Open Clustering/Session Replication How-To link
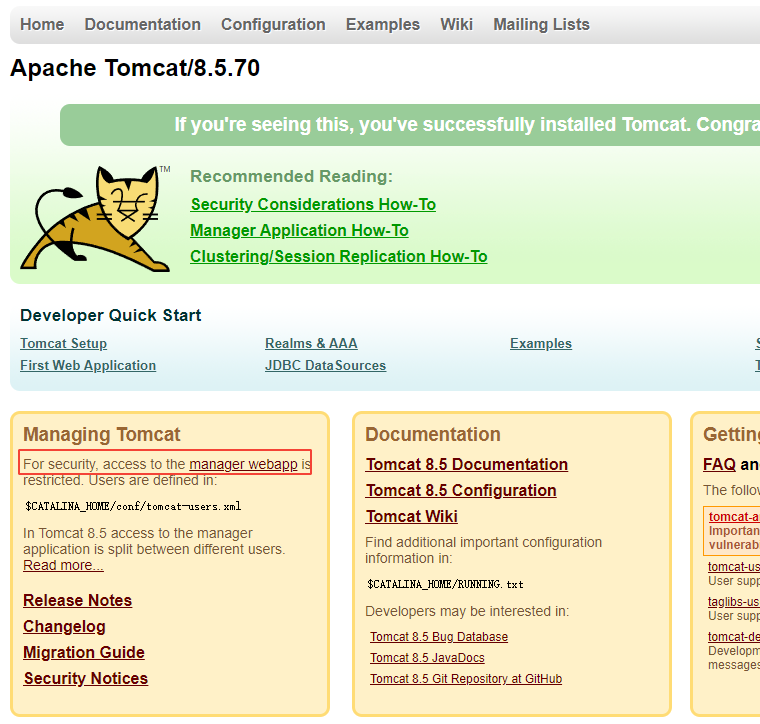760x724 pixels. pos(339,256)
